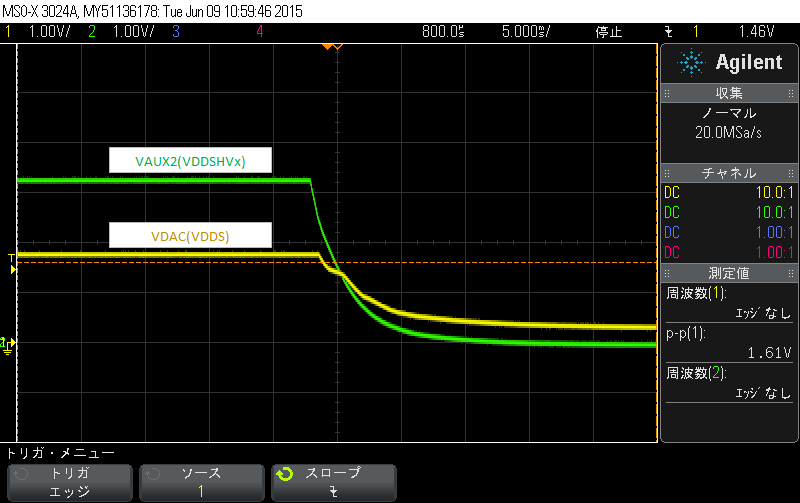
Task: Click the ノーマル acquisition mode text
Action: point(729,113)
